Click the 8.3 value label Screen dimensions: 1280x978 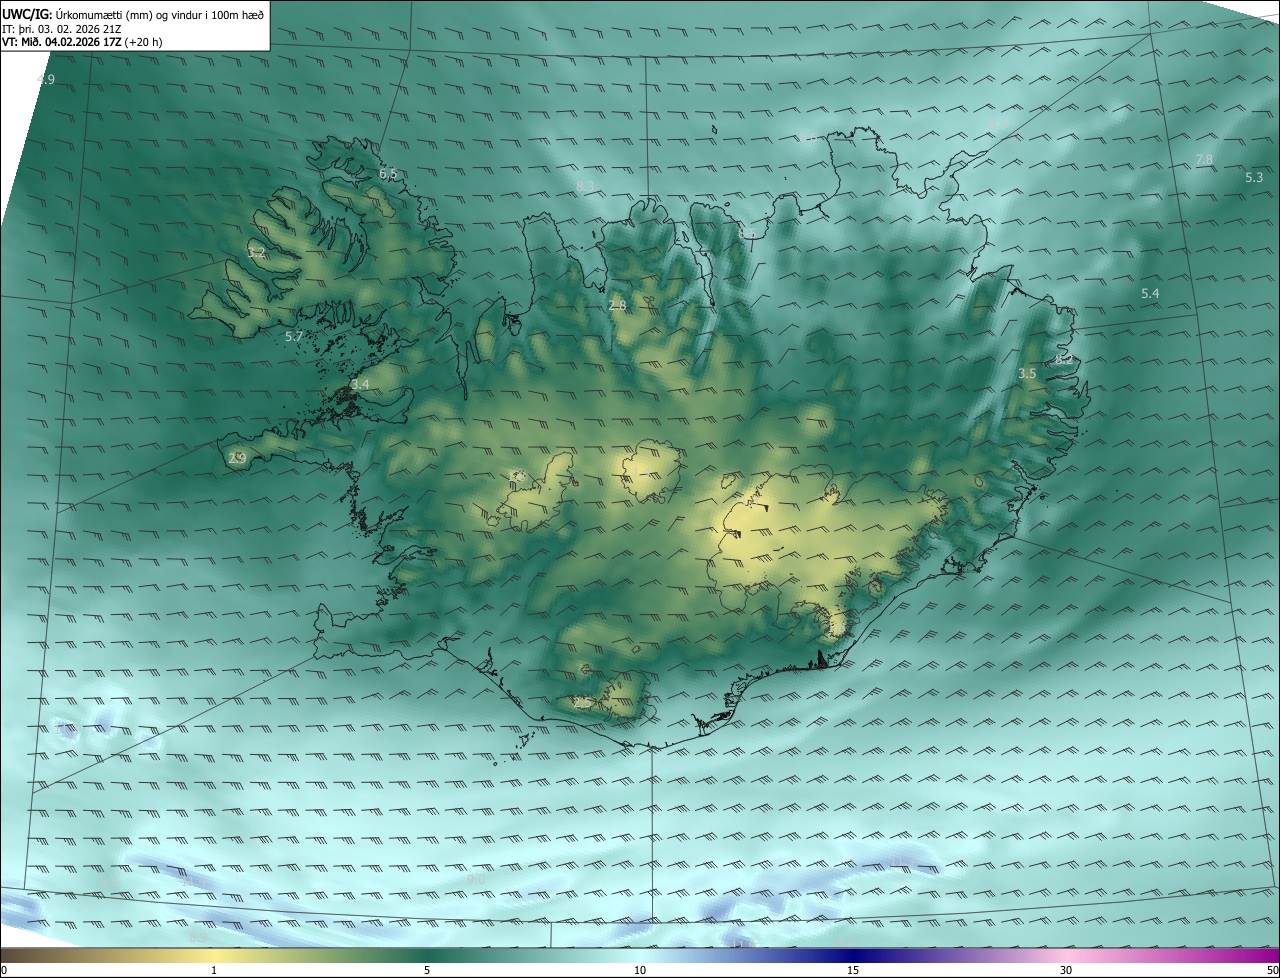coord(585,186)
